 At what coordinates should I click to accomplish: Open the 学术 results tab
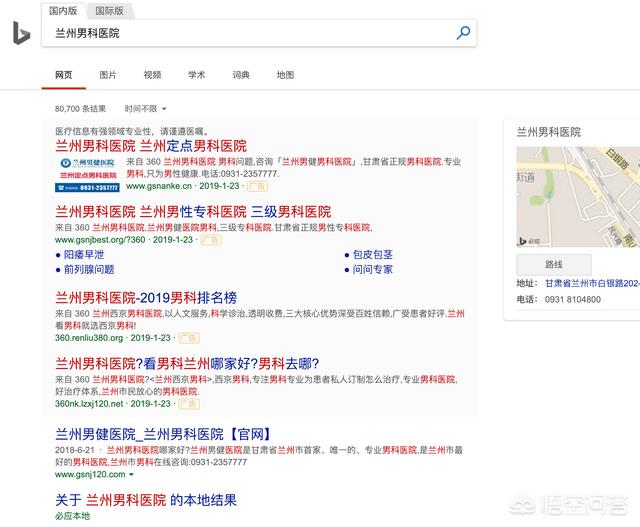(x=196, y=75)
